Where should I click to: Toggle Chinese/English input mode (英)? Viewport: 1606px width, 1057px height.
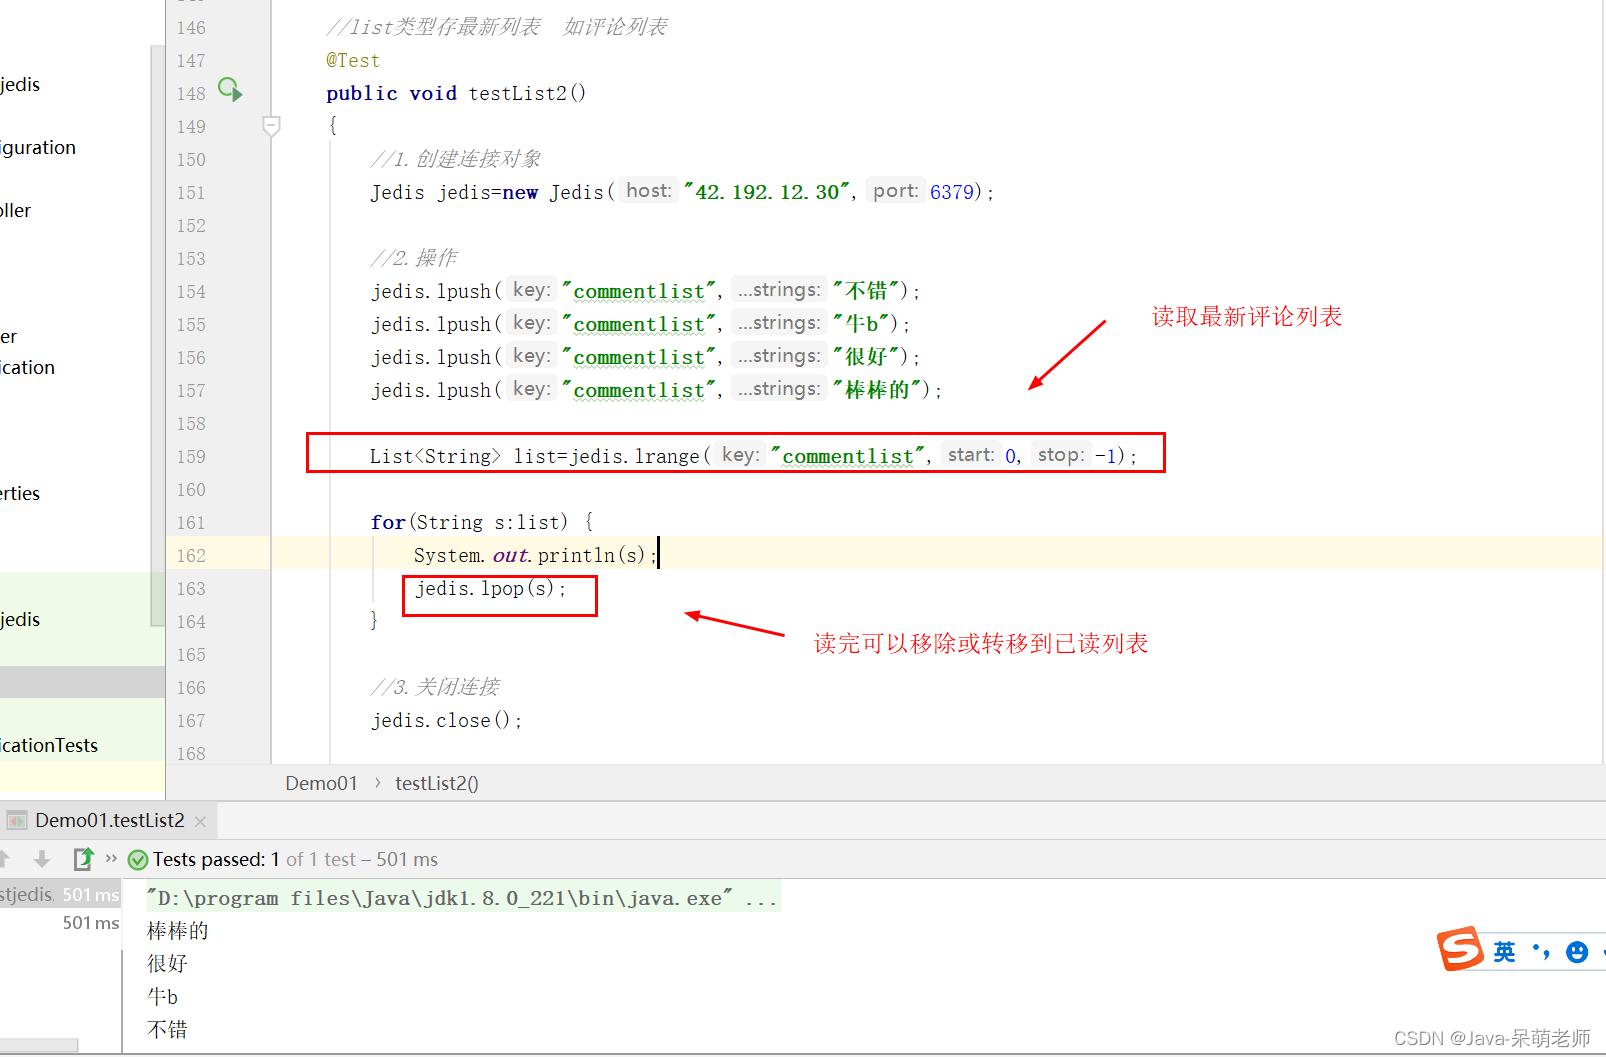point(1504,952)
